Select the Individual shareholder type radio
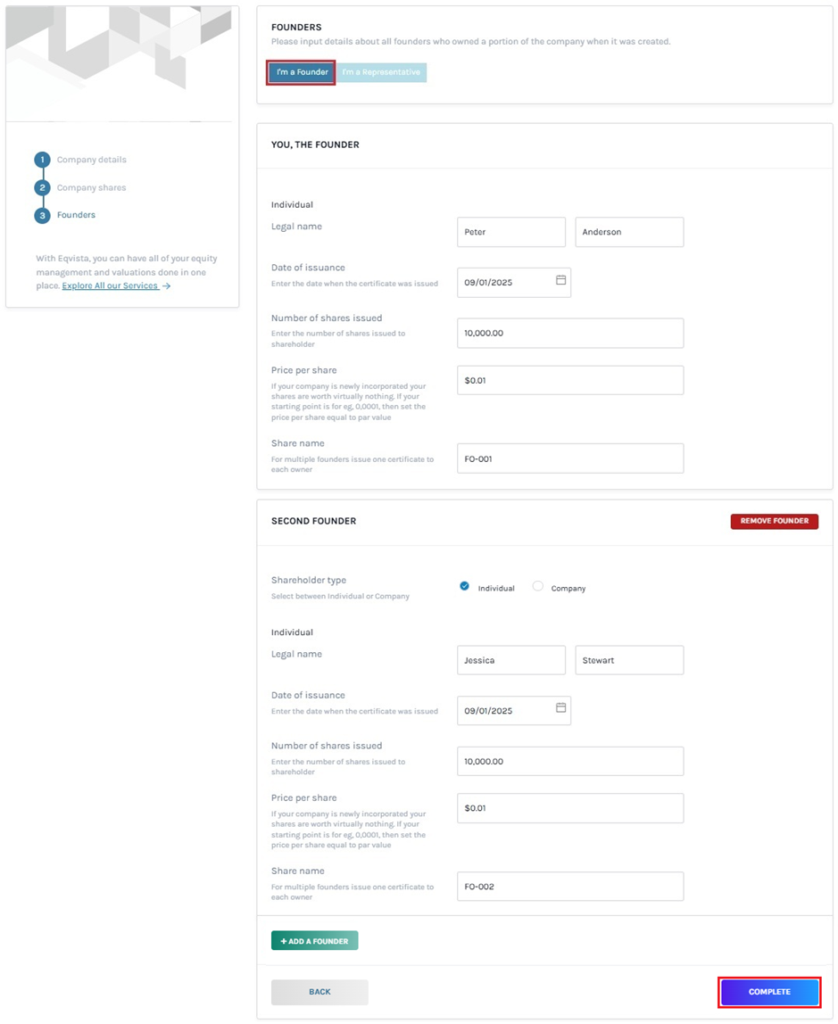The height and width of the screenshot is (1024, 838). [465, 587]
